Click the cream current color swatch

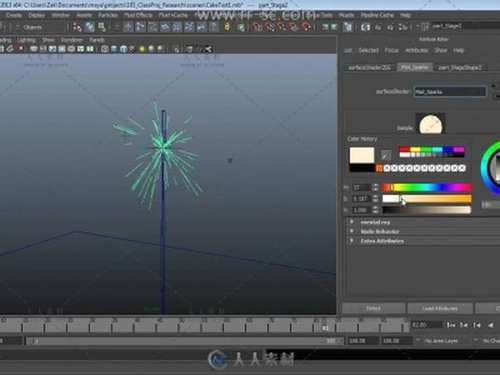362,155
